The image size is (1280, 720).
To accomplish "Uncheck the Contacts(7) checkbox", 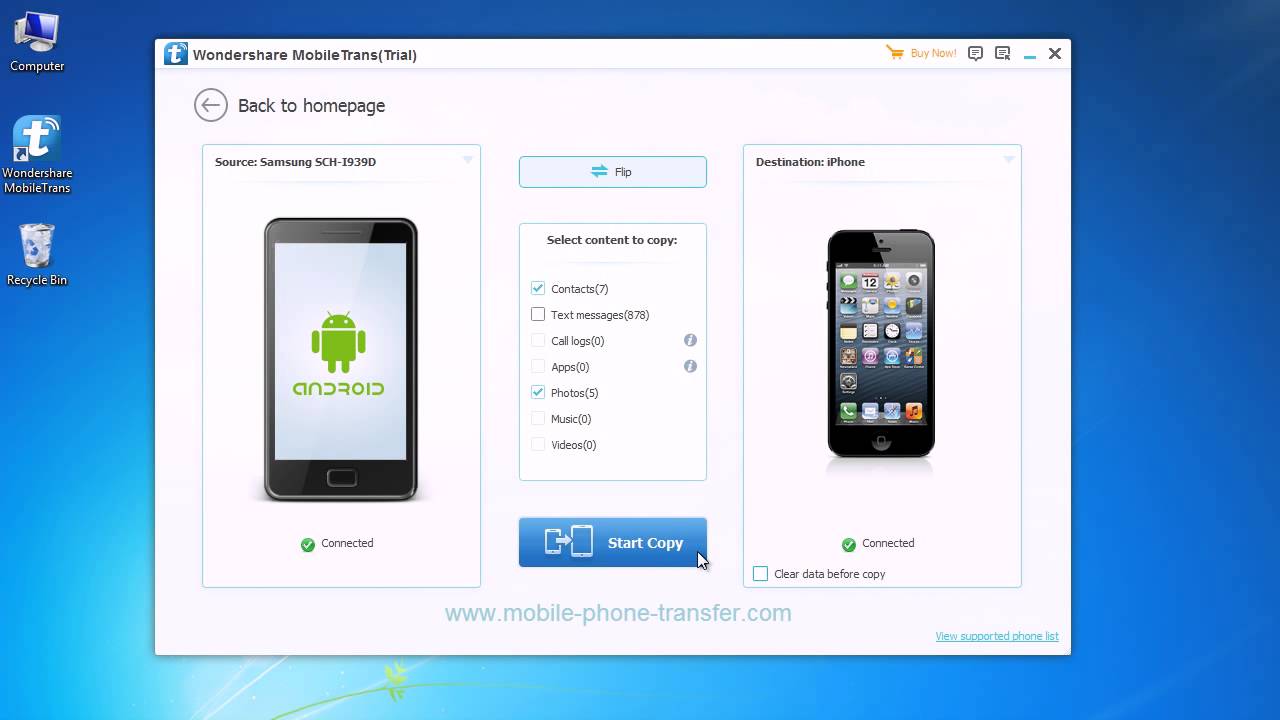I will click(538, 288).
